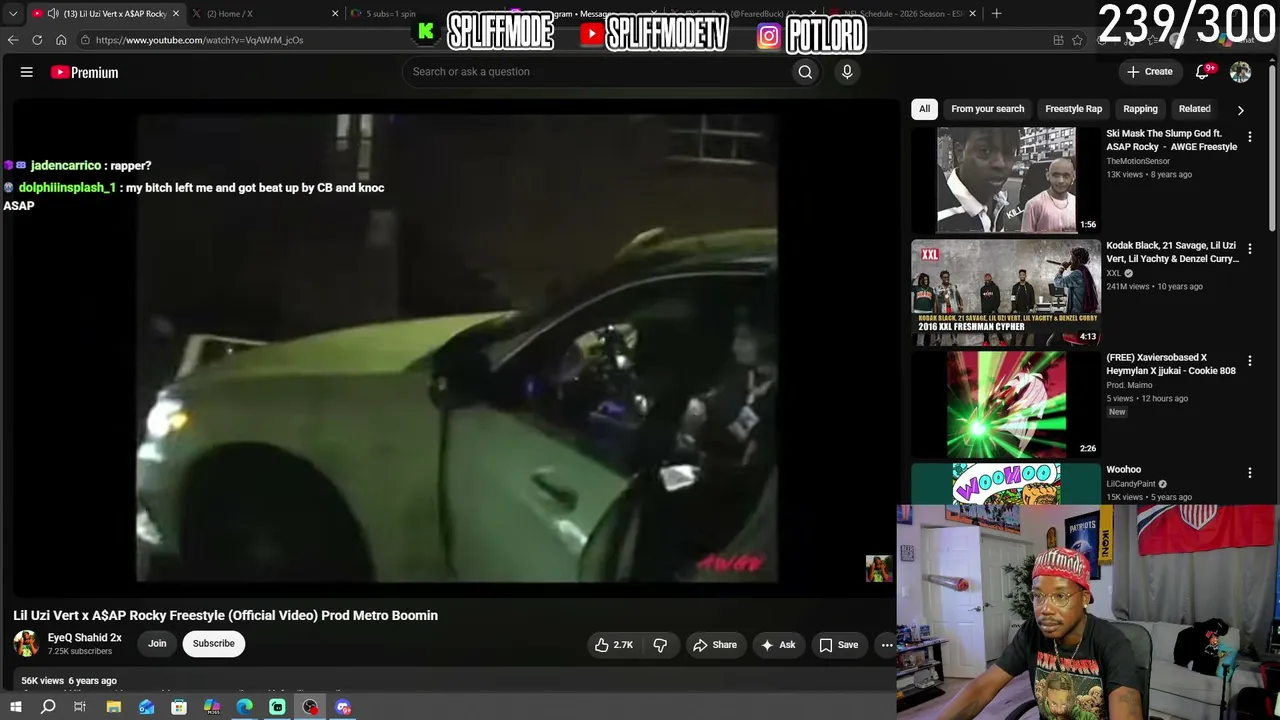Click EyeQ Shahid 2x channel avatar
The width and height of the screenshot is (1280, 720).
[26, 643]
